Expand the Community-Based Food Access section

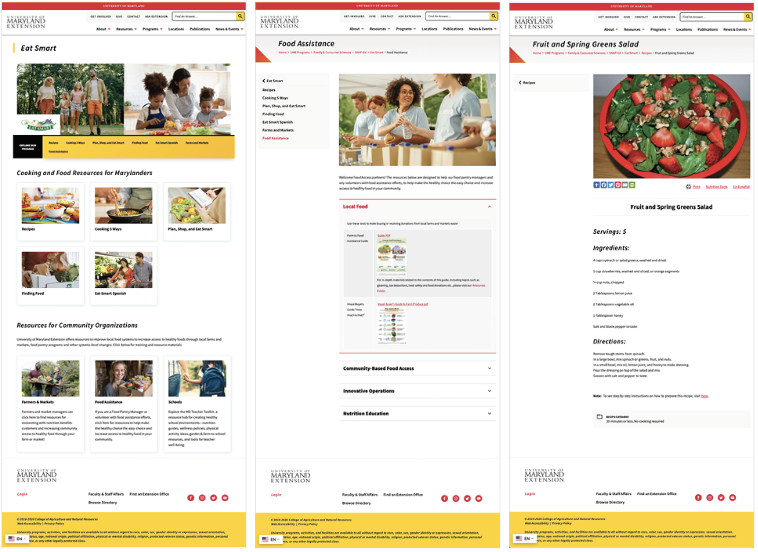pos(418,369)
